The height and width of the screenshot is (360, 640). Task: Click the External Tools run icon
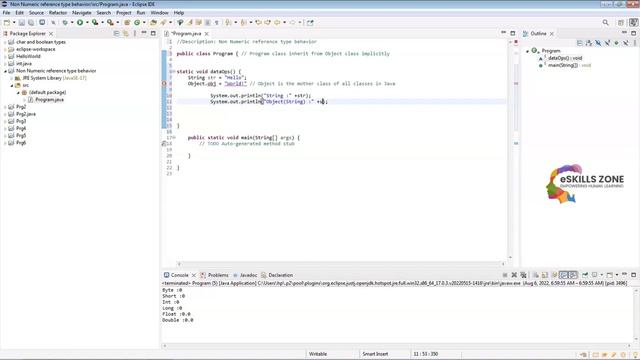110,23
